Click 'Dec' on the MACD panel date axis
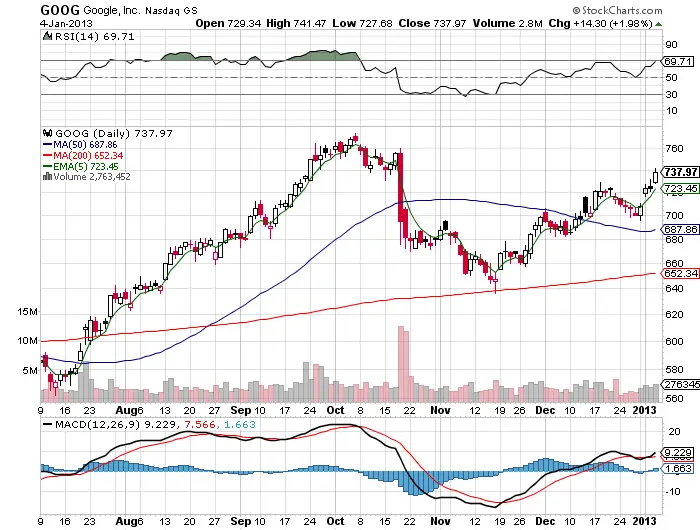Viewport: 700px width, 530px height. click(x=545, y=521)
